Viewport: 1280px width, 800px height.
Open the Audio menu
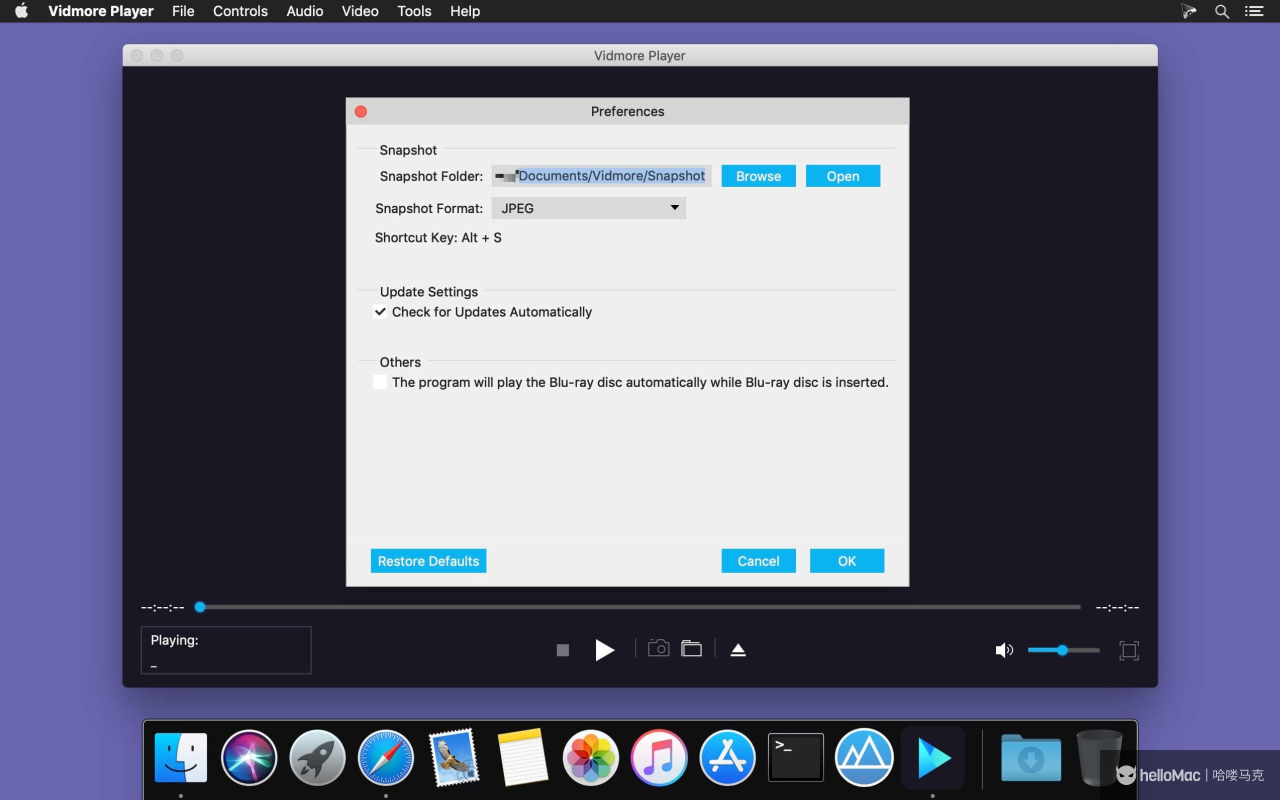[x=305, y=11]
